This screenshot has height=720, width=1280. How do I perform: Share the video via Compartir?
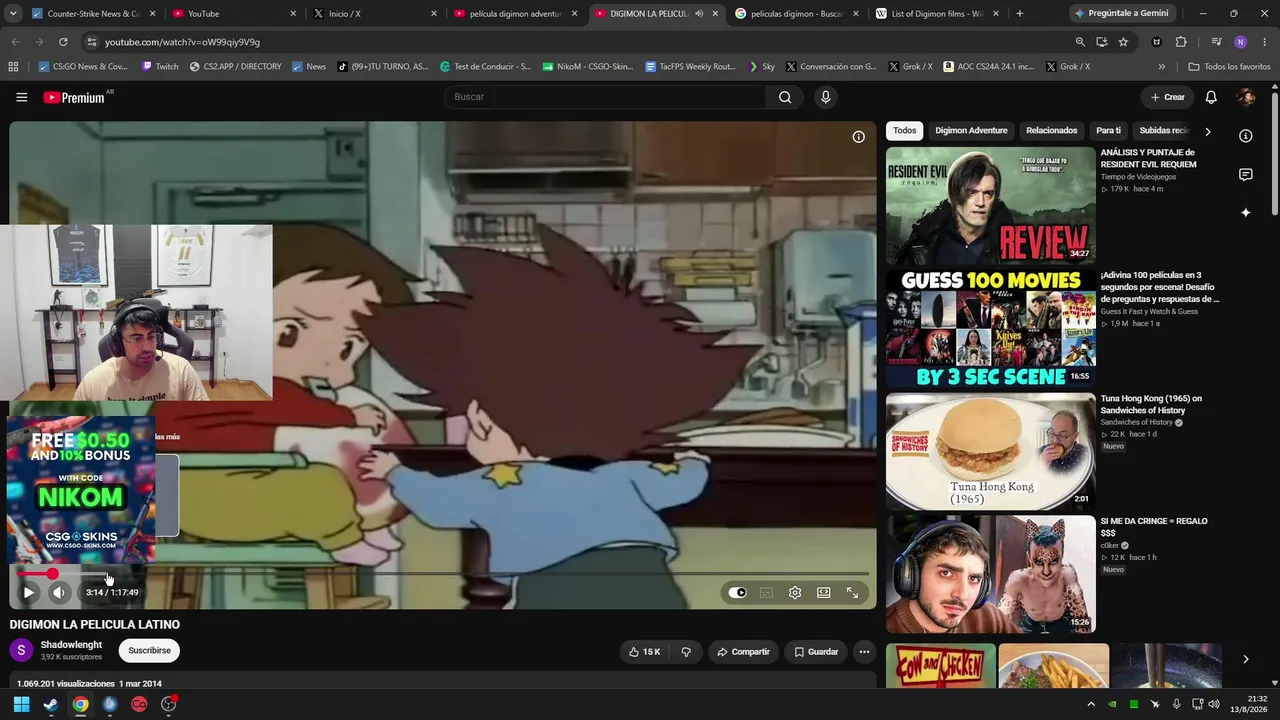tap(743, 652)
